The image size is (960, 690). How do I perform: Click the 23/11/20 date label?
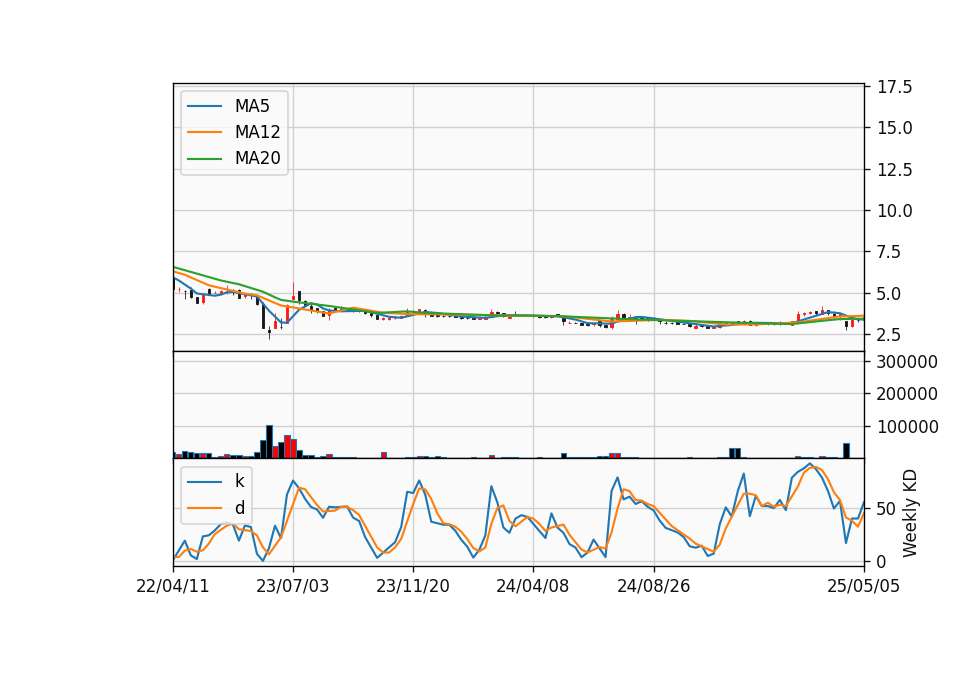click(x=413, y=586)
